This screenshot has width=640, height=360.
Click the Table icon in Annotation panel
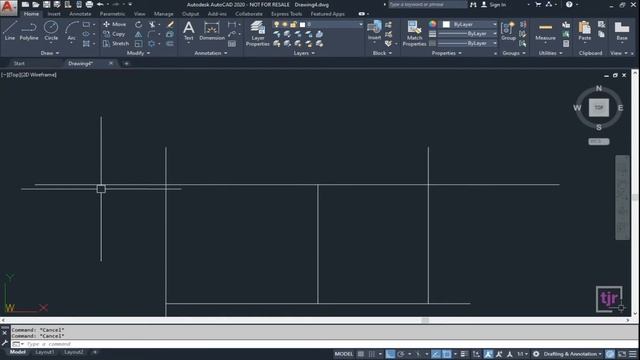tap(232, 44)
